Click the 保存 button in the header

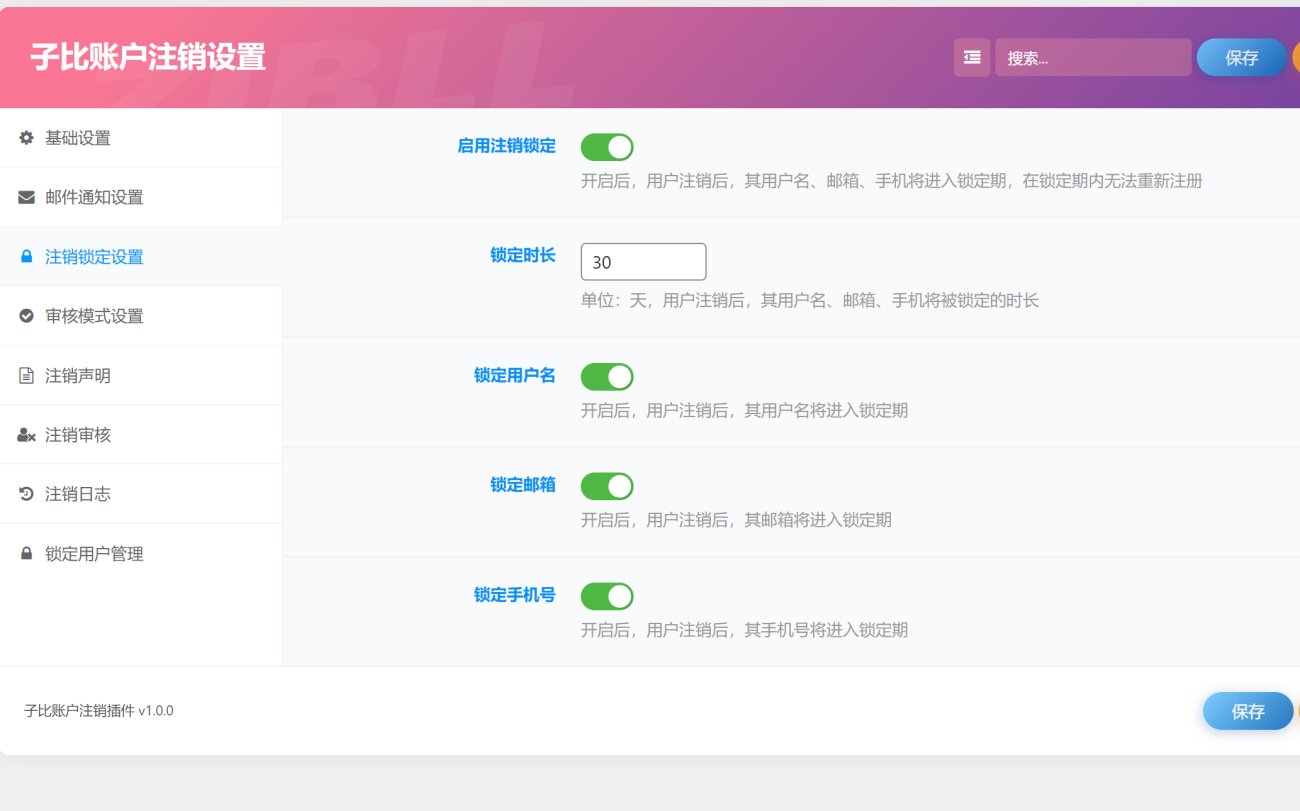click(1241, 57)
